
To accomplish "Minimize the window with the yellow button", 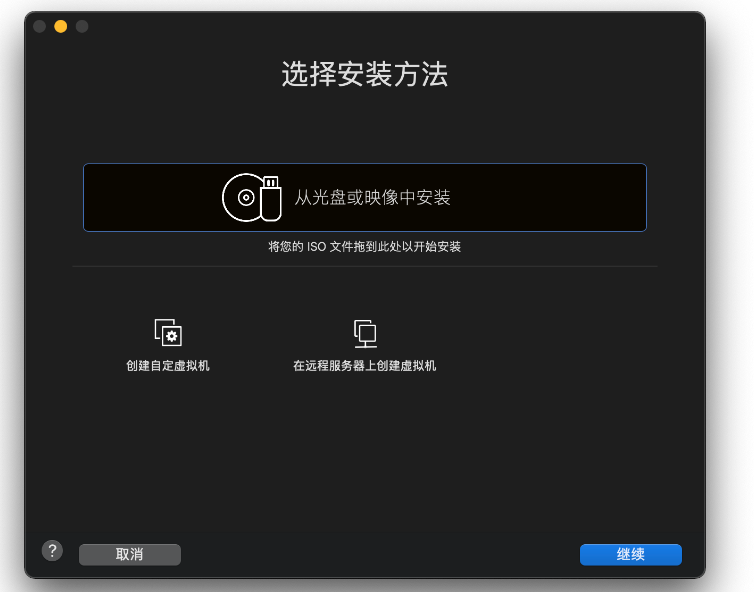I will click(61, 26).
